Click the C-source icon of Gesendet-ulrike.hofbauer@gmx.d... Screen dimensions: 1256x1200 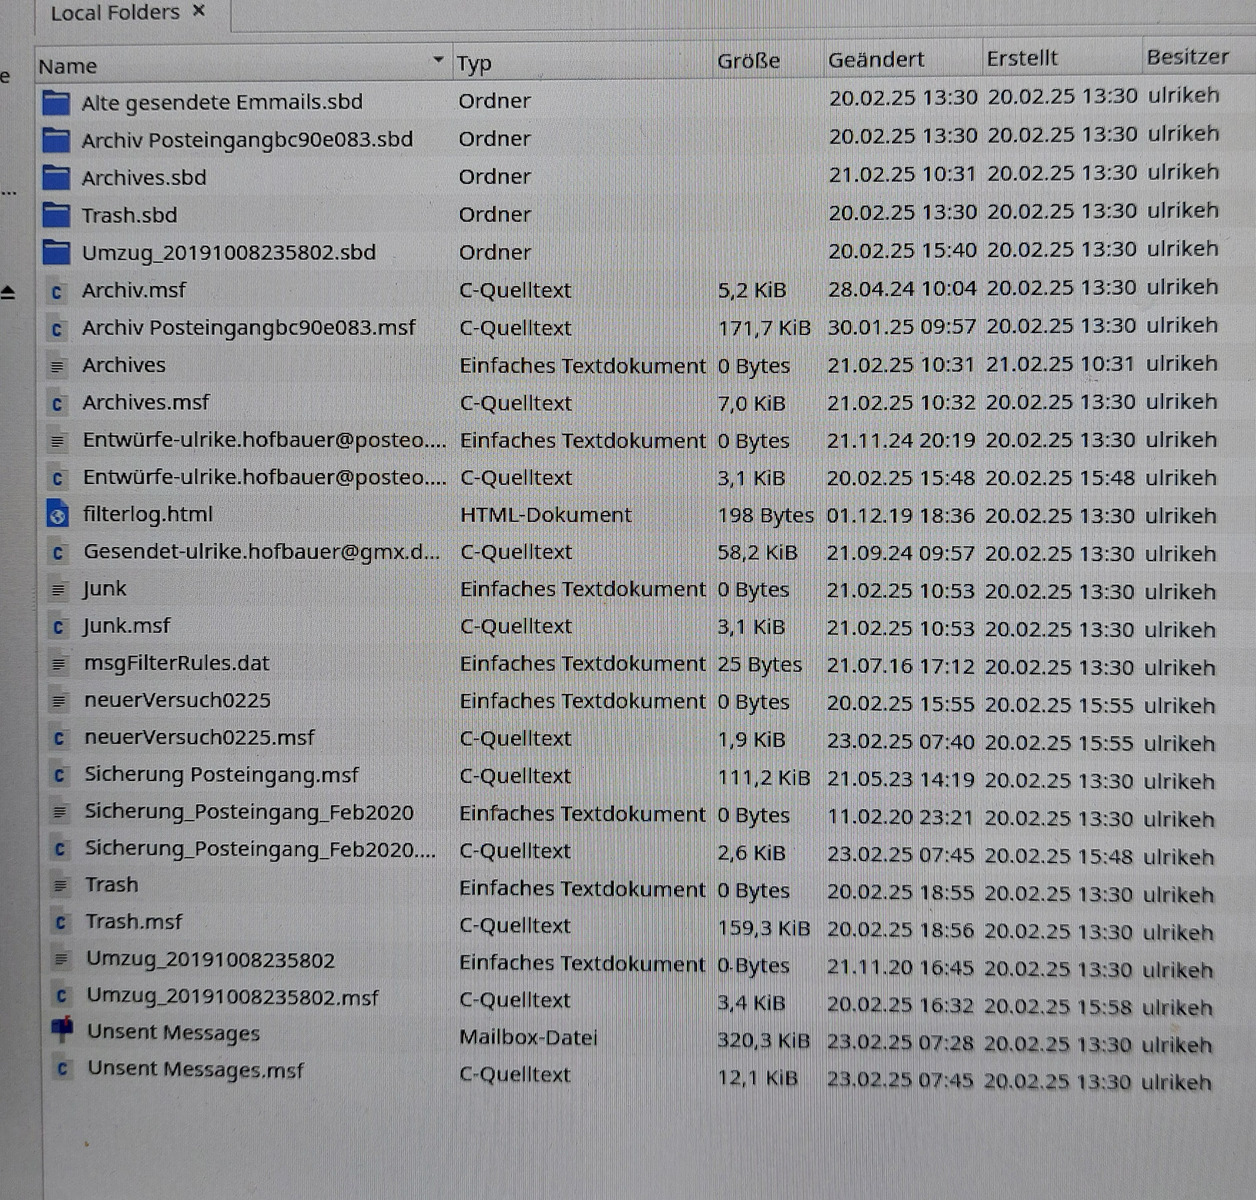click(x=58, y=552)
